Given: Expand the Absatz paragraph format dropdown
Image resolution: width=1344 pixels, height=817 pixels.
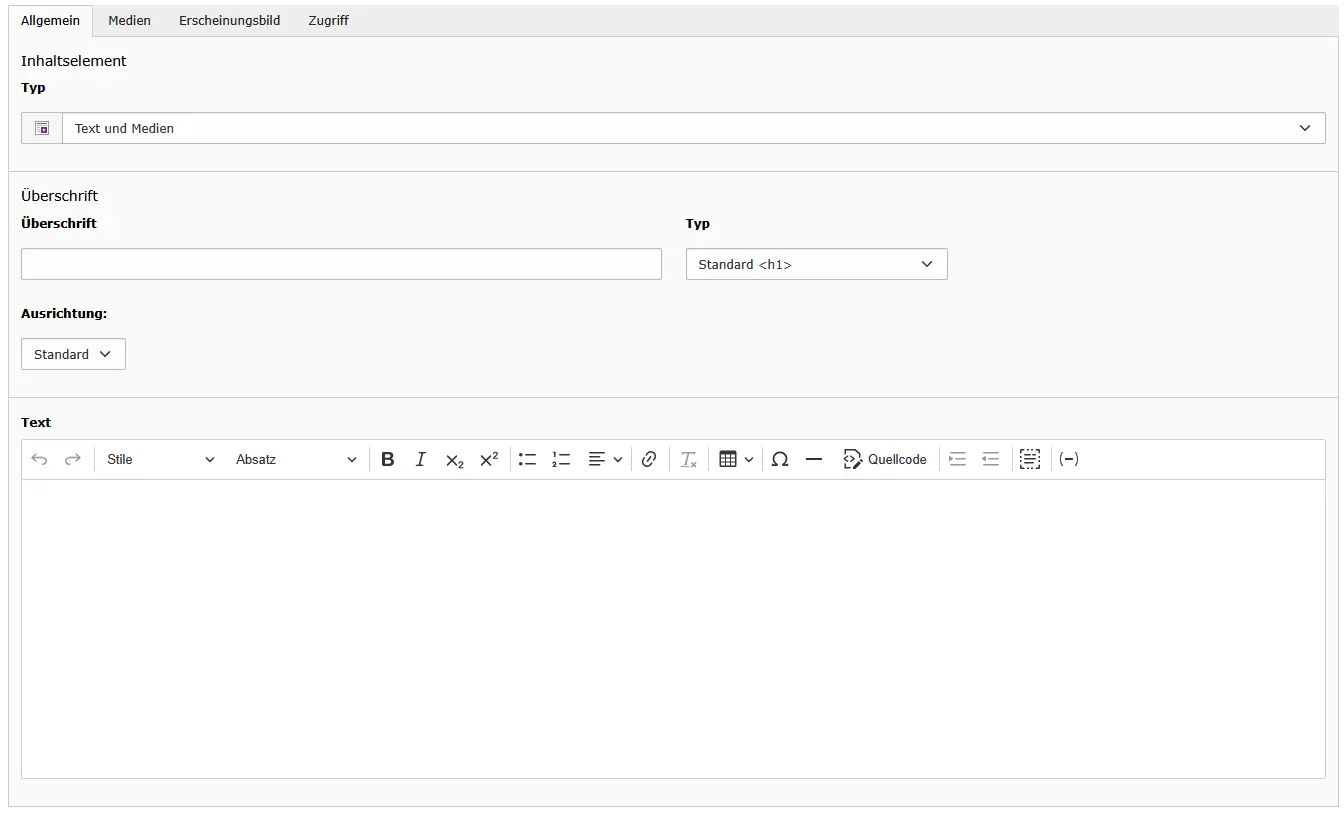Looking at the screenshot, I should (296, 460).
